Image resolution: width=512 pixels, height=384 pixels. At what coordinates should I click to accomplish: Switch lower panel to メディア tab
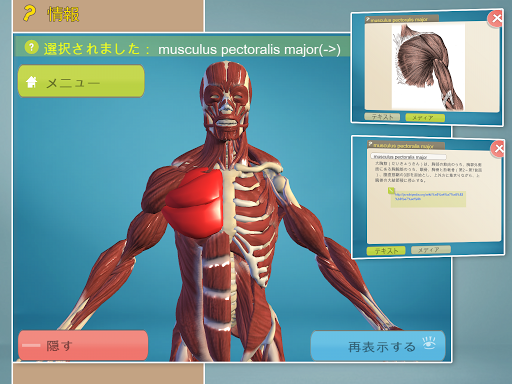431,250
